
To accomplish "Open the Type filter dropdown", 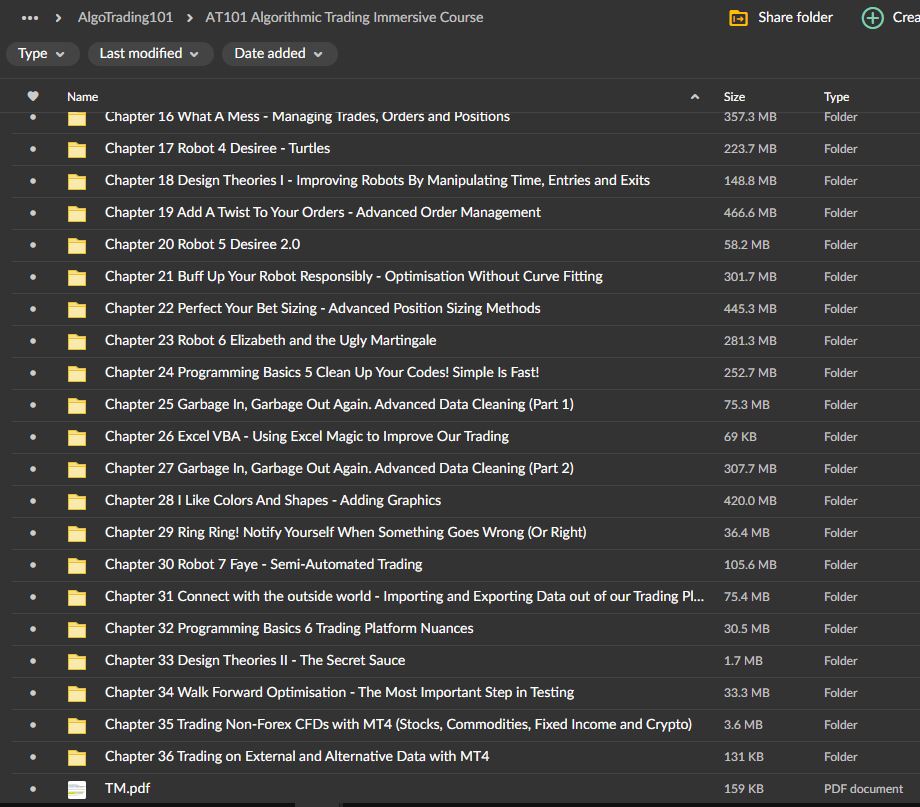I will tap(42, 53).
